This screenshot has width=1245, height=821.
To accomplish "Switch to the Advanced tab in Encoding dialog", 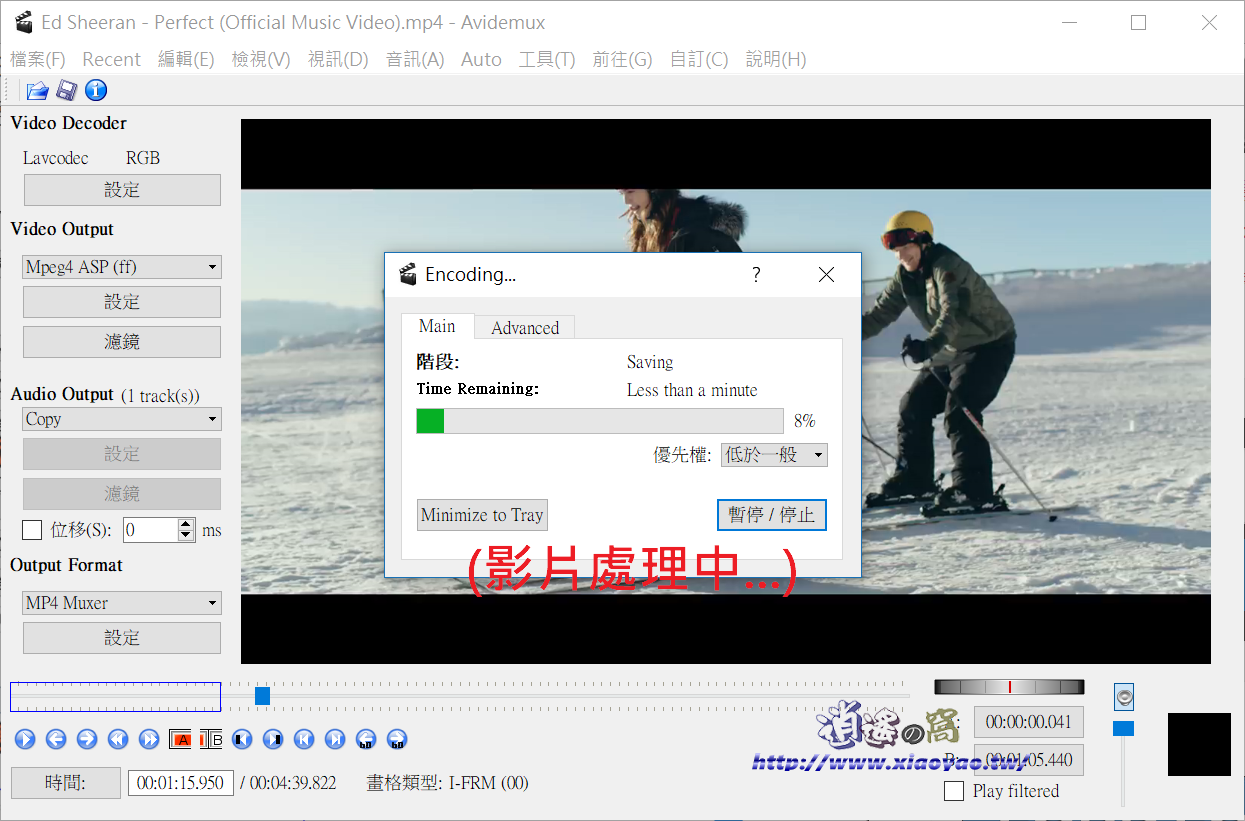I will coord(525,328).
